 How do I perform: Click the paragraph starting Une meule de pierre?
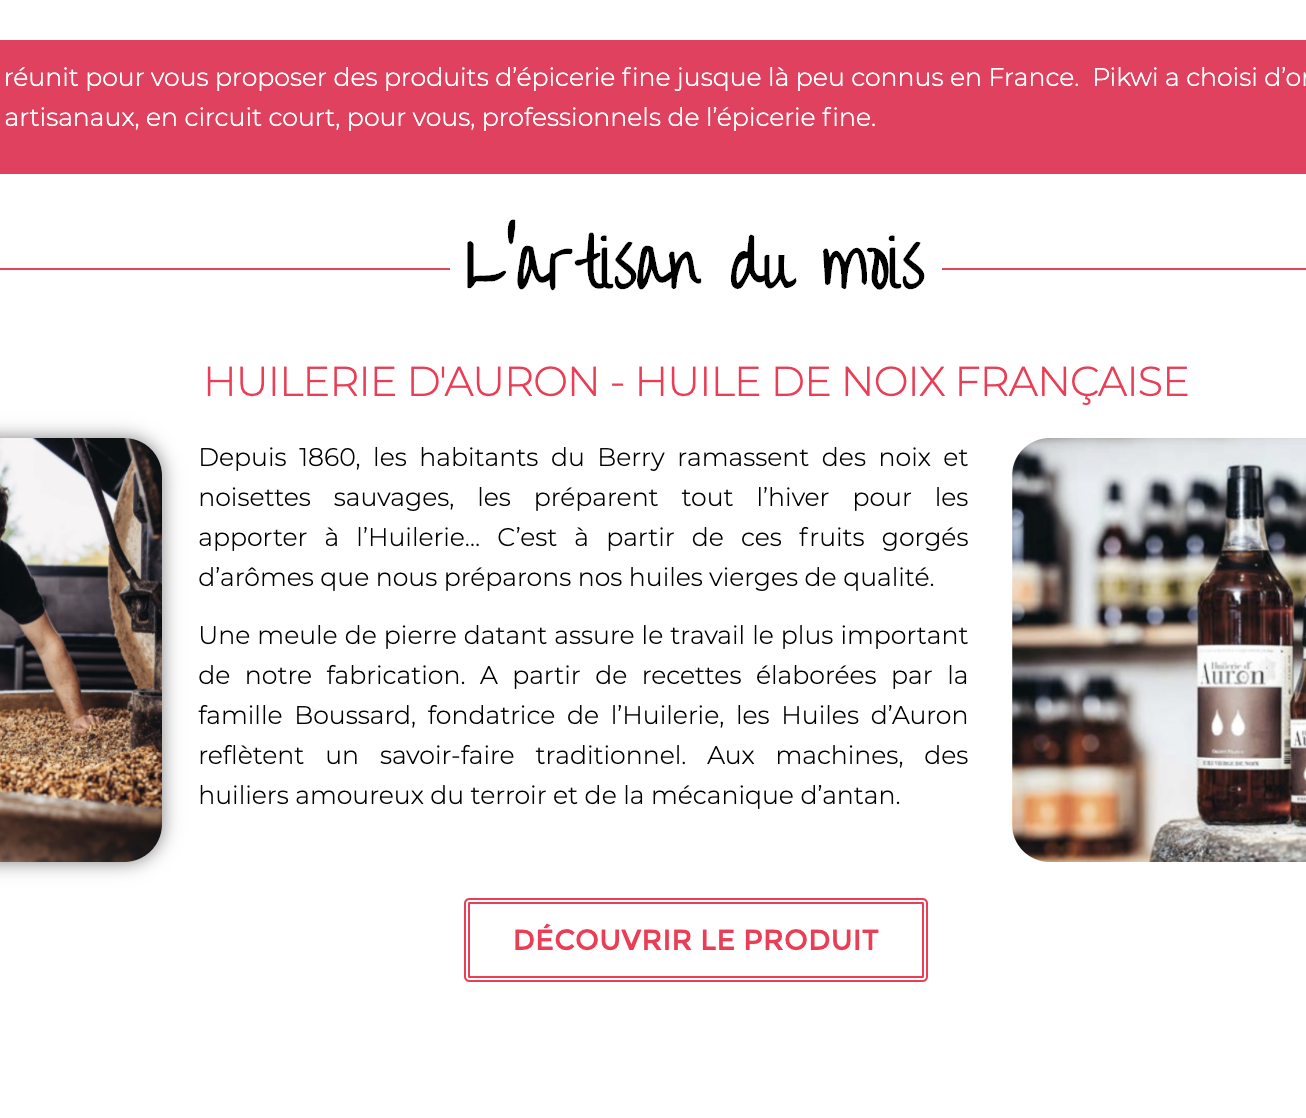click(583, 715)
